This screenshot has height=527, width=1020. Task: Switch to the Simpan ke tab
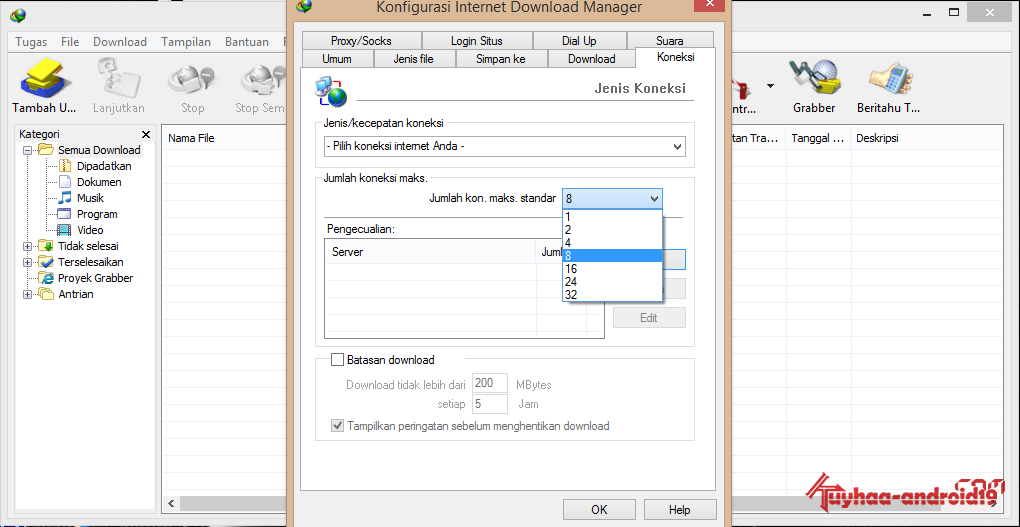[x=501, y=59]
